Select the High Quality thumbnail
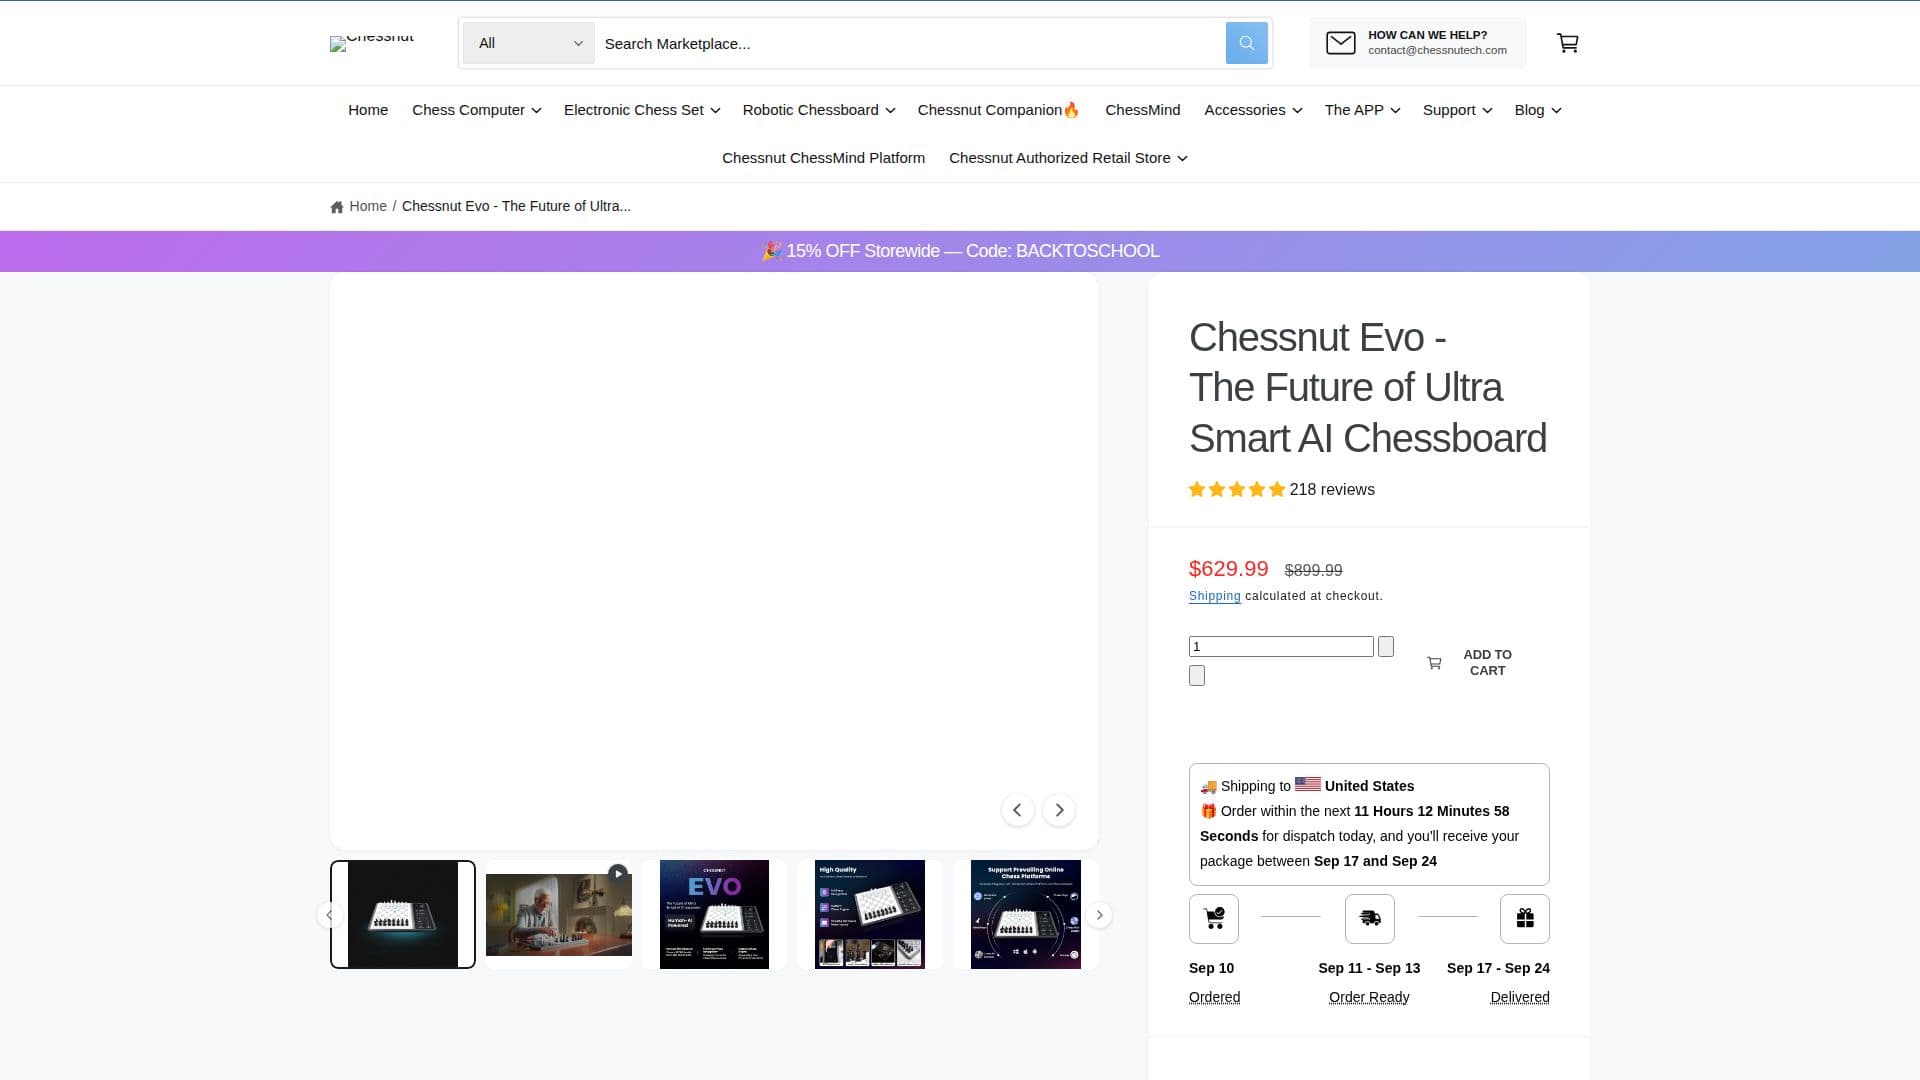1920x1080 pixels. [x=870, y=915]
